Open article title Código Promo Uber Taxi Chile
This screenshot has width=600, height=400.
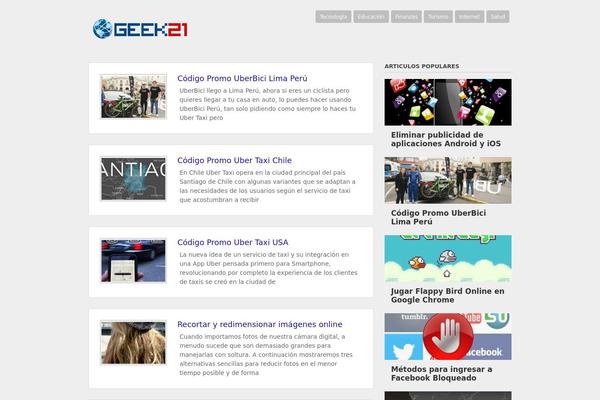235,160
